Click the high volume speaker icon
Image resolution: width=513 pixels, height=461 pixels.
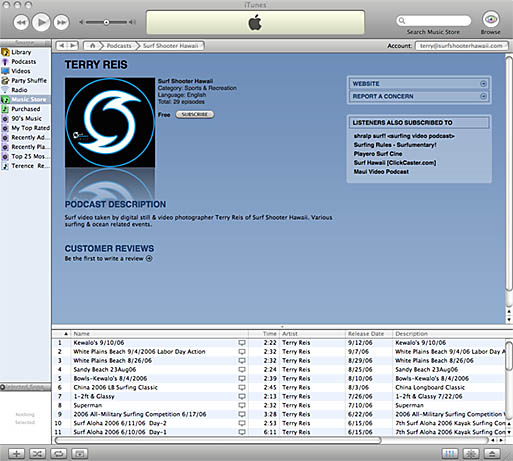click(x=132, y=22)
